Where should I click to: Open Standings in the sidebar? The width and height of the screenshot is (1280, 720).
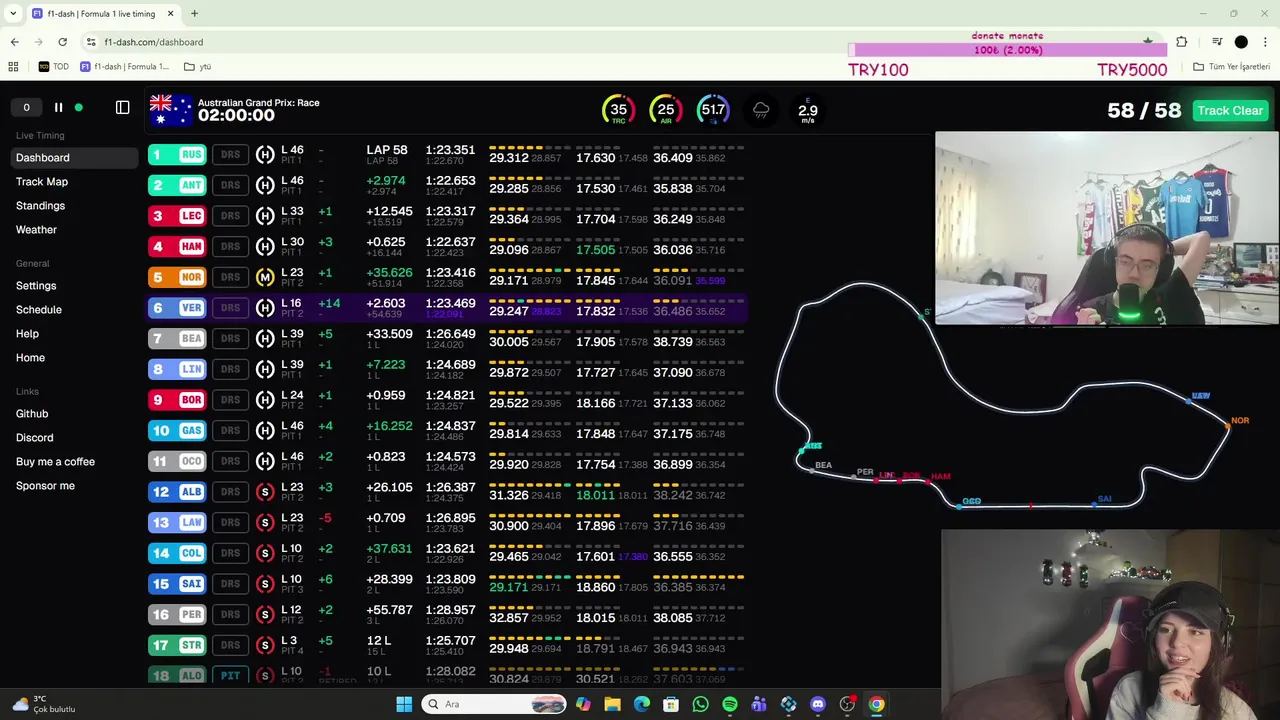point(40,205)
